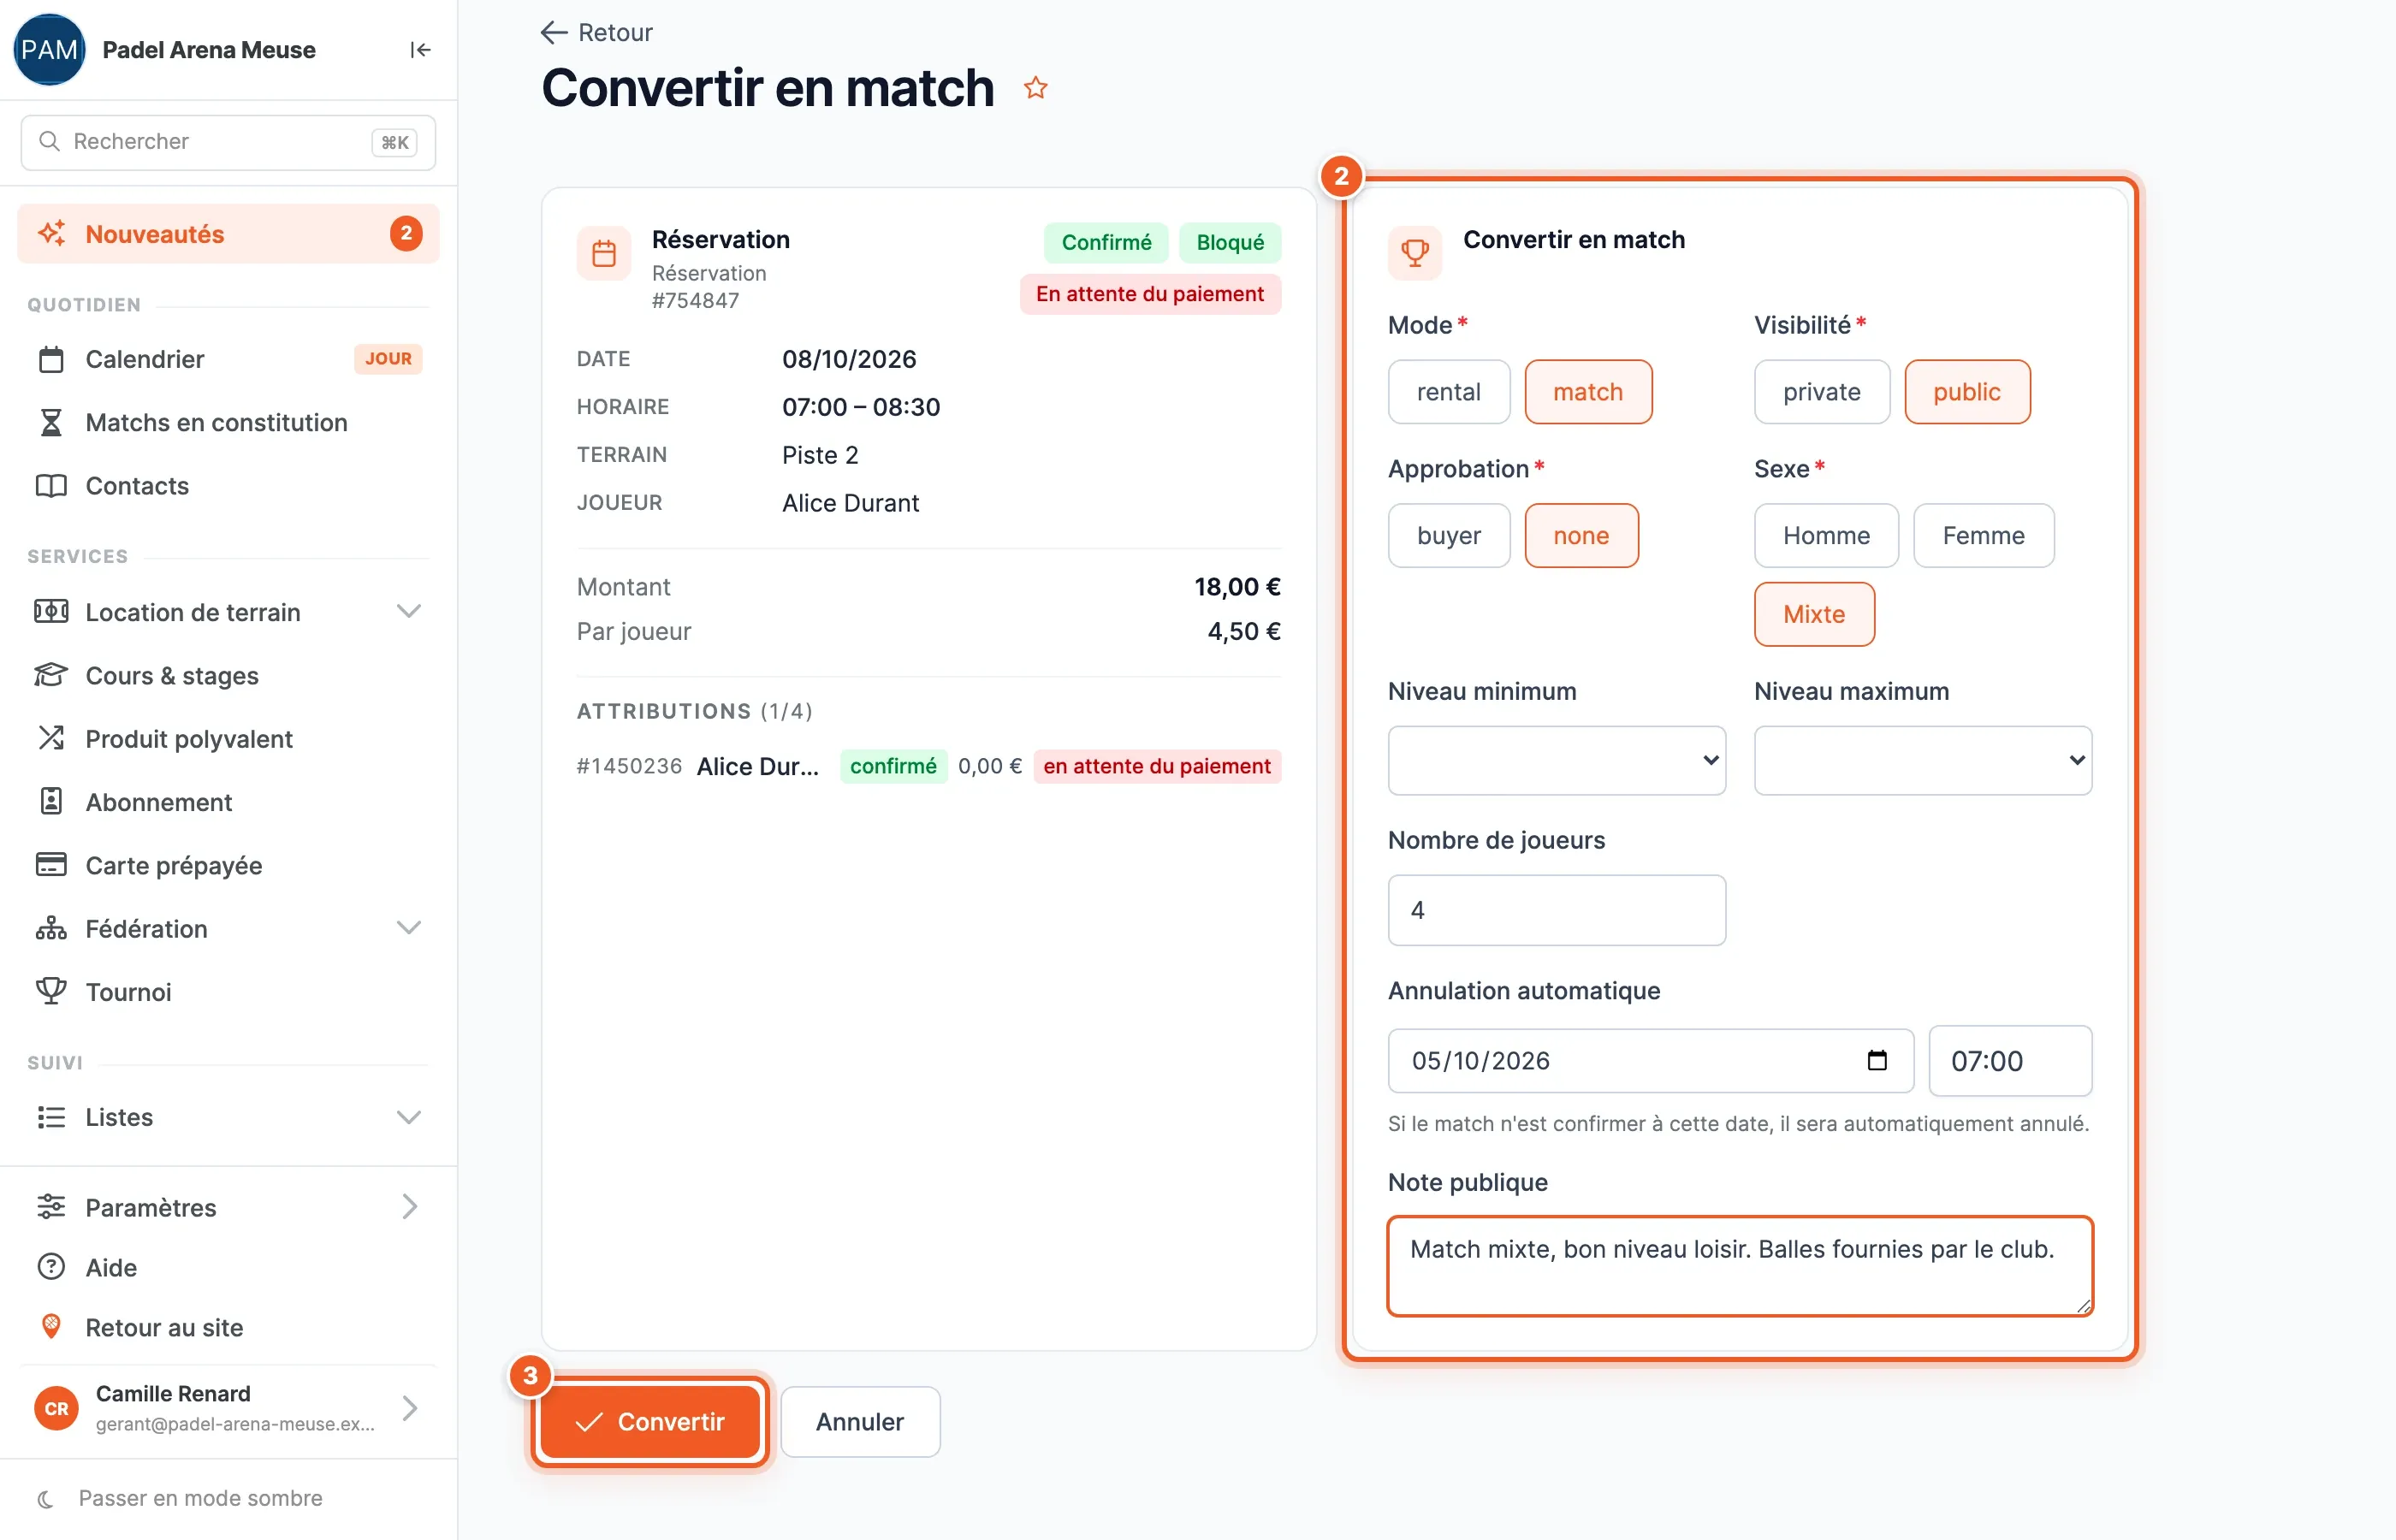Click the Contacts book icon

[51, 486]
